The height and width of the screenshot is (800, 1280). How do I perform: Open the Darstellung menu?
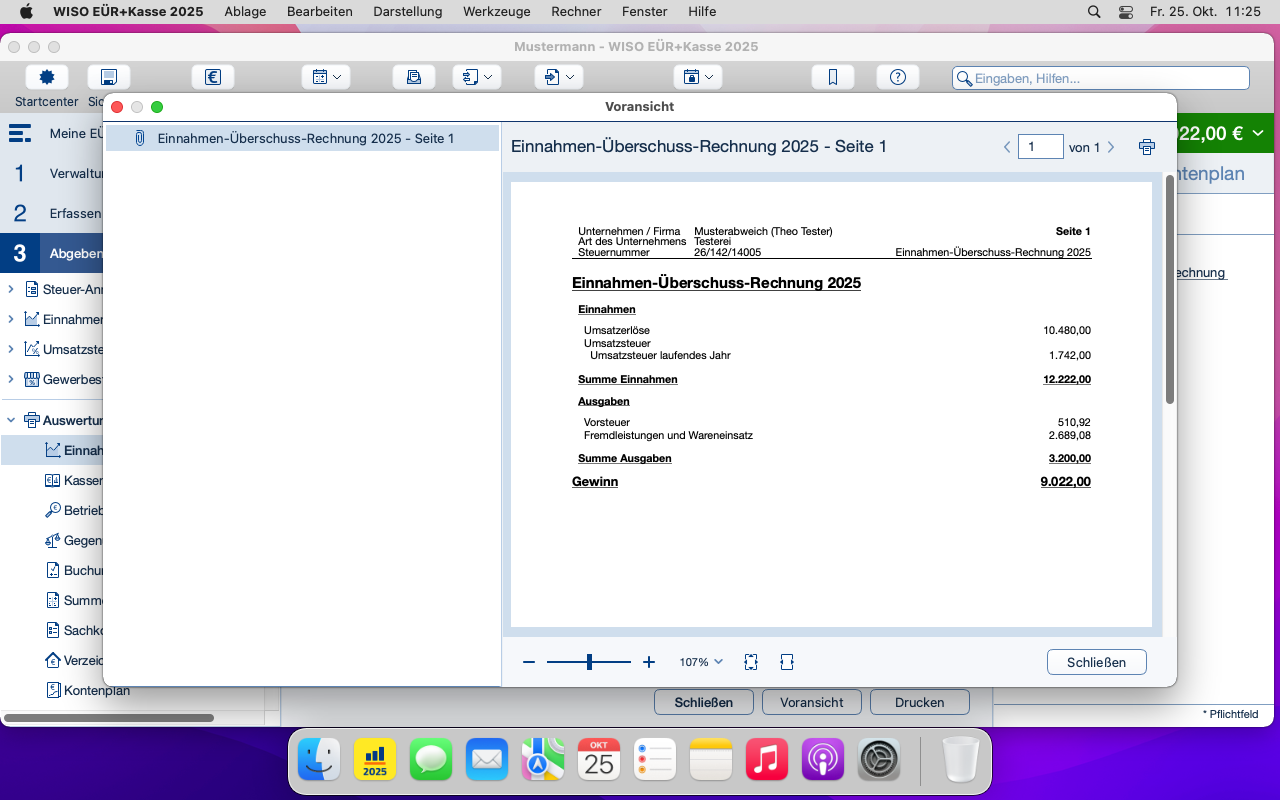click(408, 12)
